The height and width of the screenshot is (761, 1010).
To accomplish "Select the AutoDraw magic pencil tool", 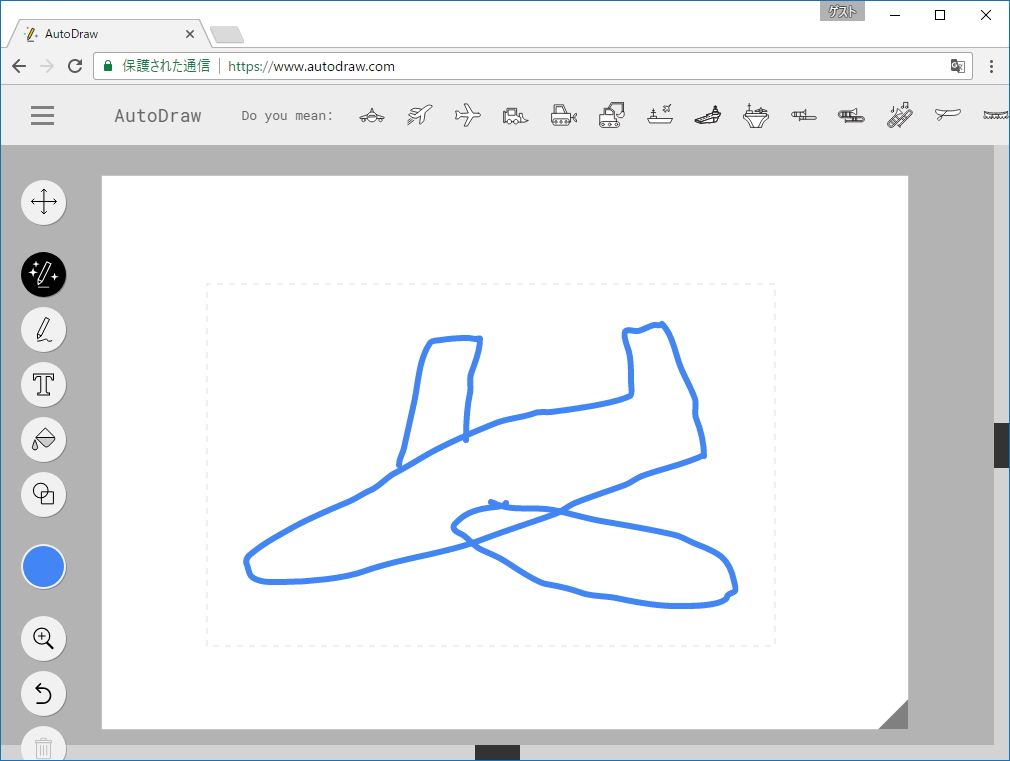I will [44, 275].
